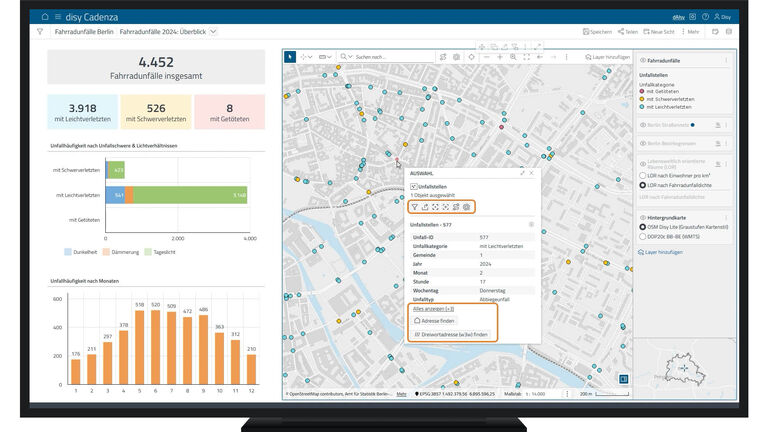Activate the map selection arrow tool
The width and height of the screenshot is (768, 432).
click(290, 57)
